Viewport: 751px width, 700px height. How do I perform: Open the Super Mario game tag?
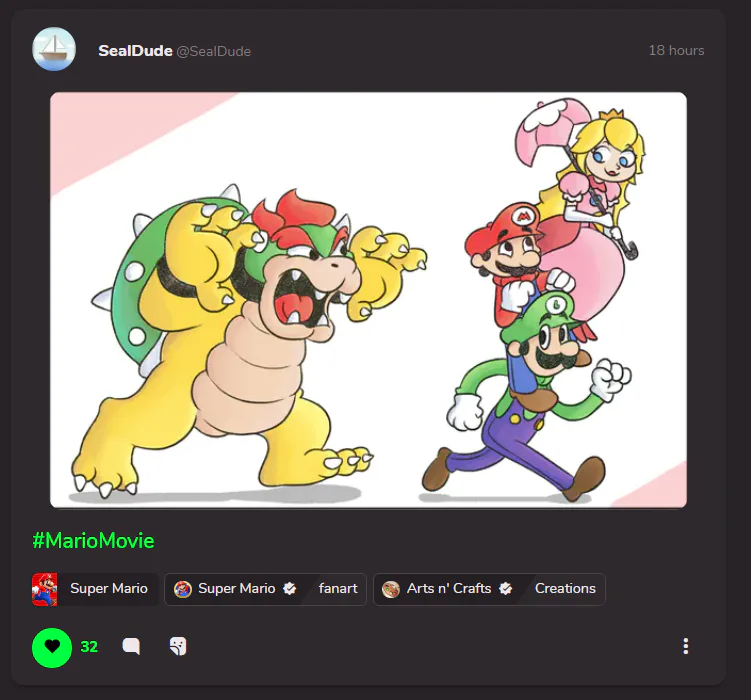[x=95, y=589]
